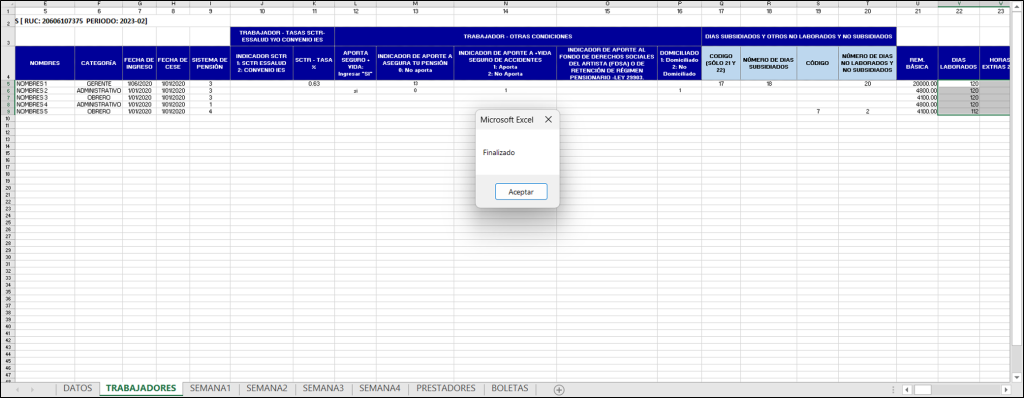Click the RUC and PERIODO title text

[81, 22]
